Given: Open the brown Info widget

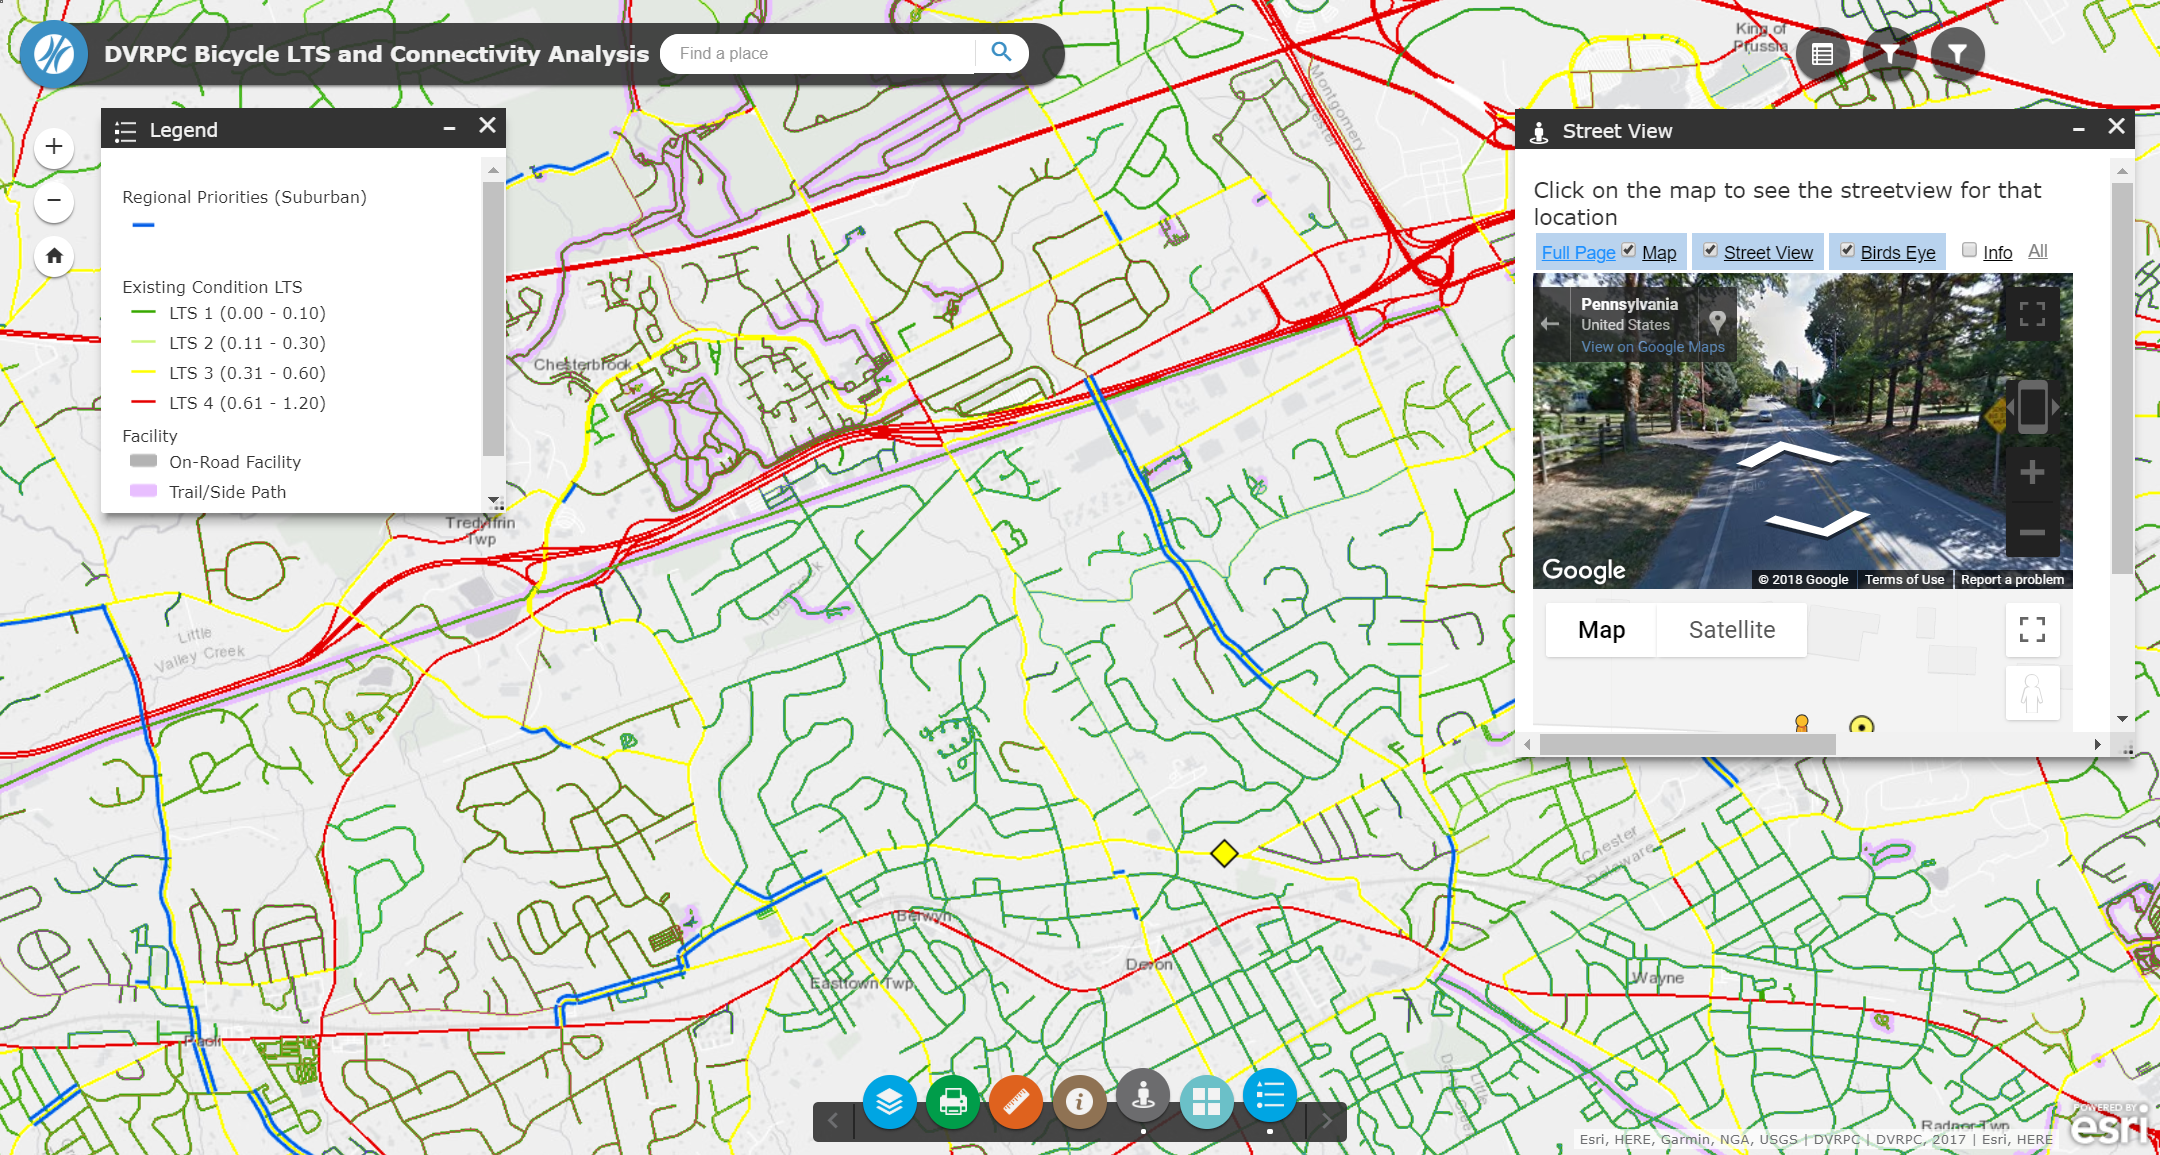Looking at the screenshot, I should (x=1079, y=1101).
